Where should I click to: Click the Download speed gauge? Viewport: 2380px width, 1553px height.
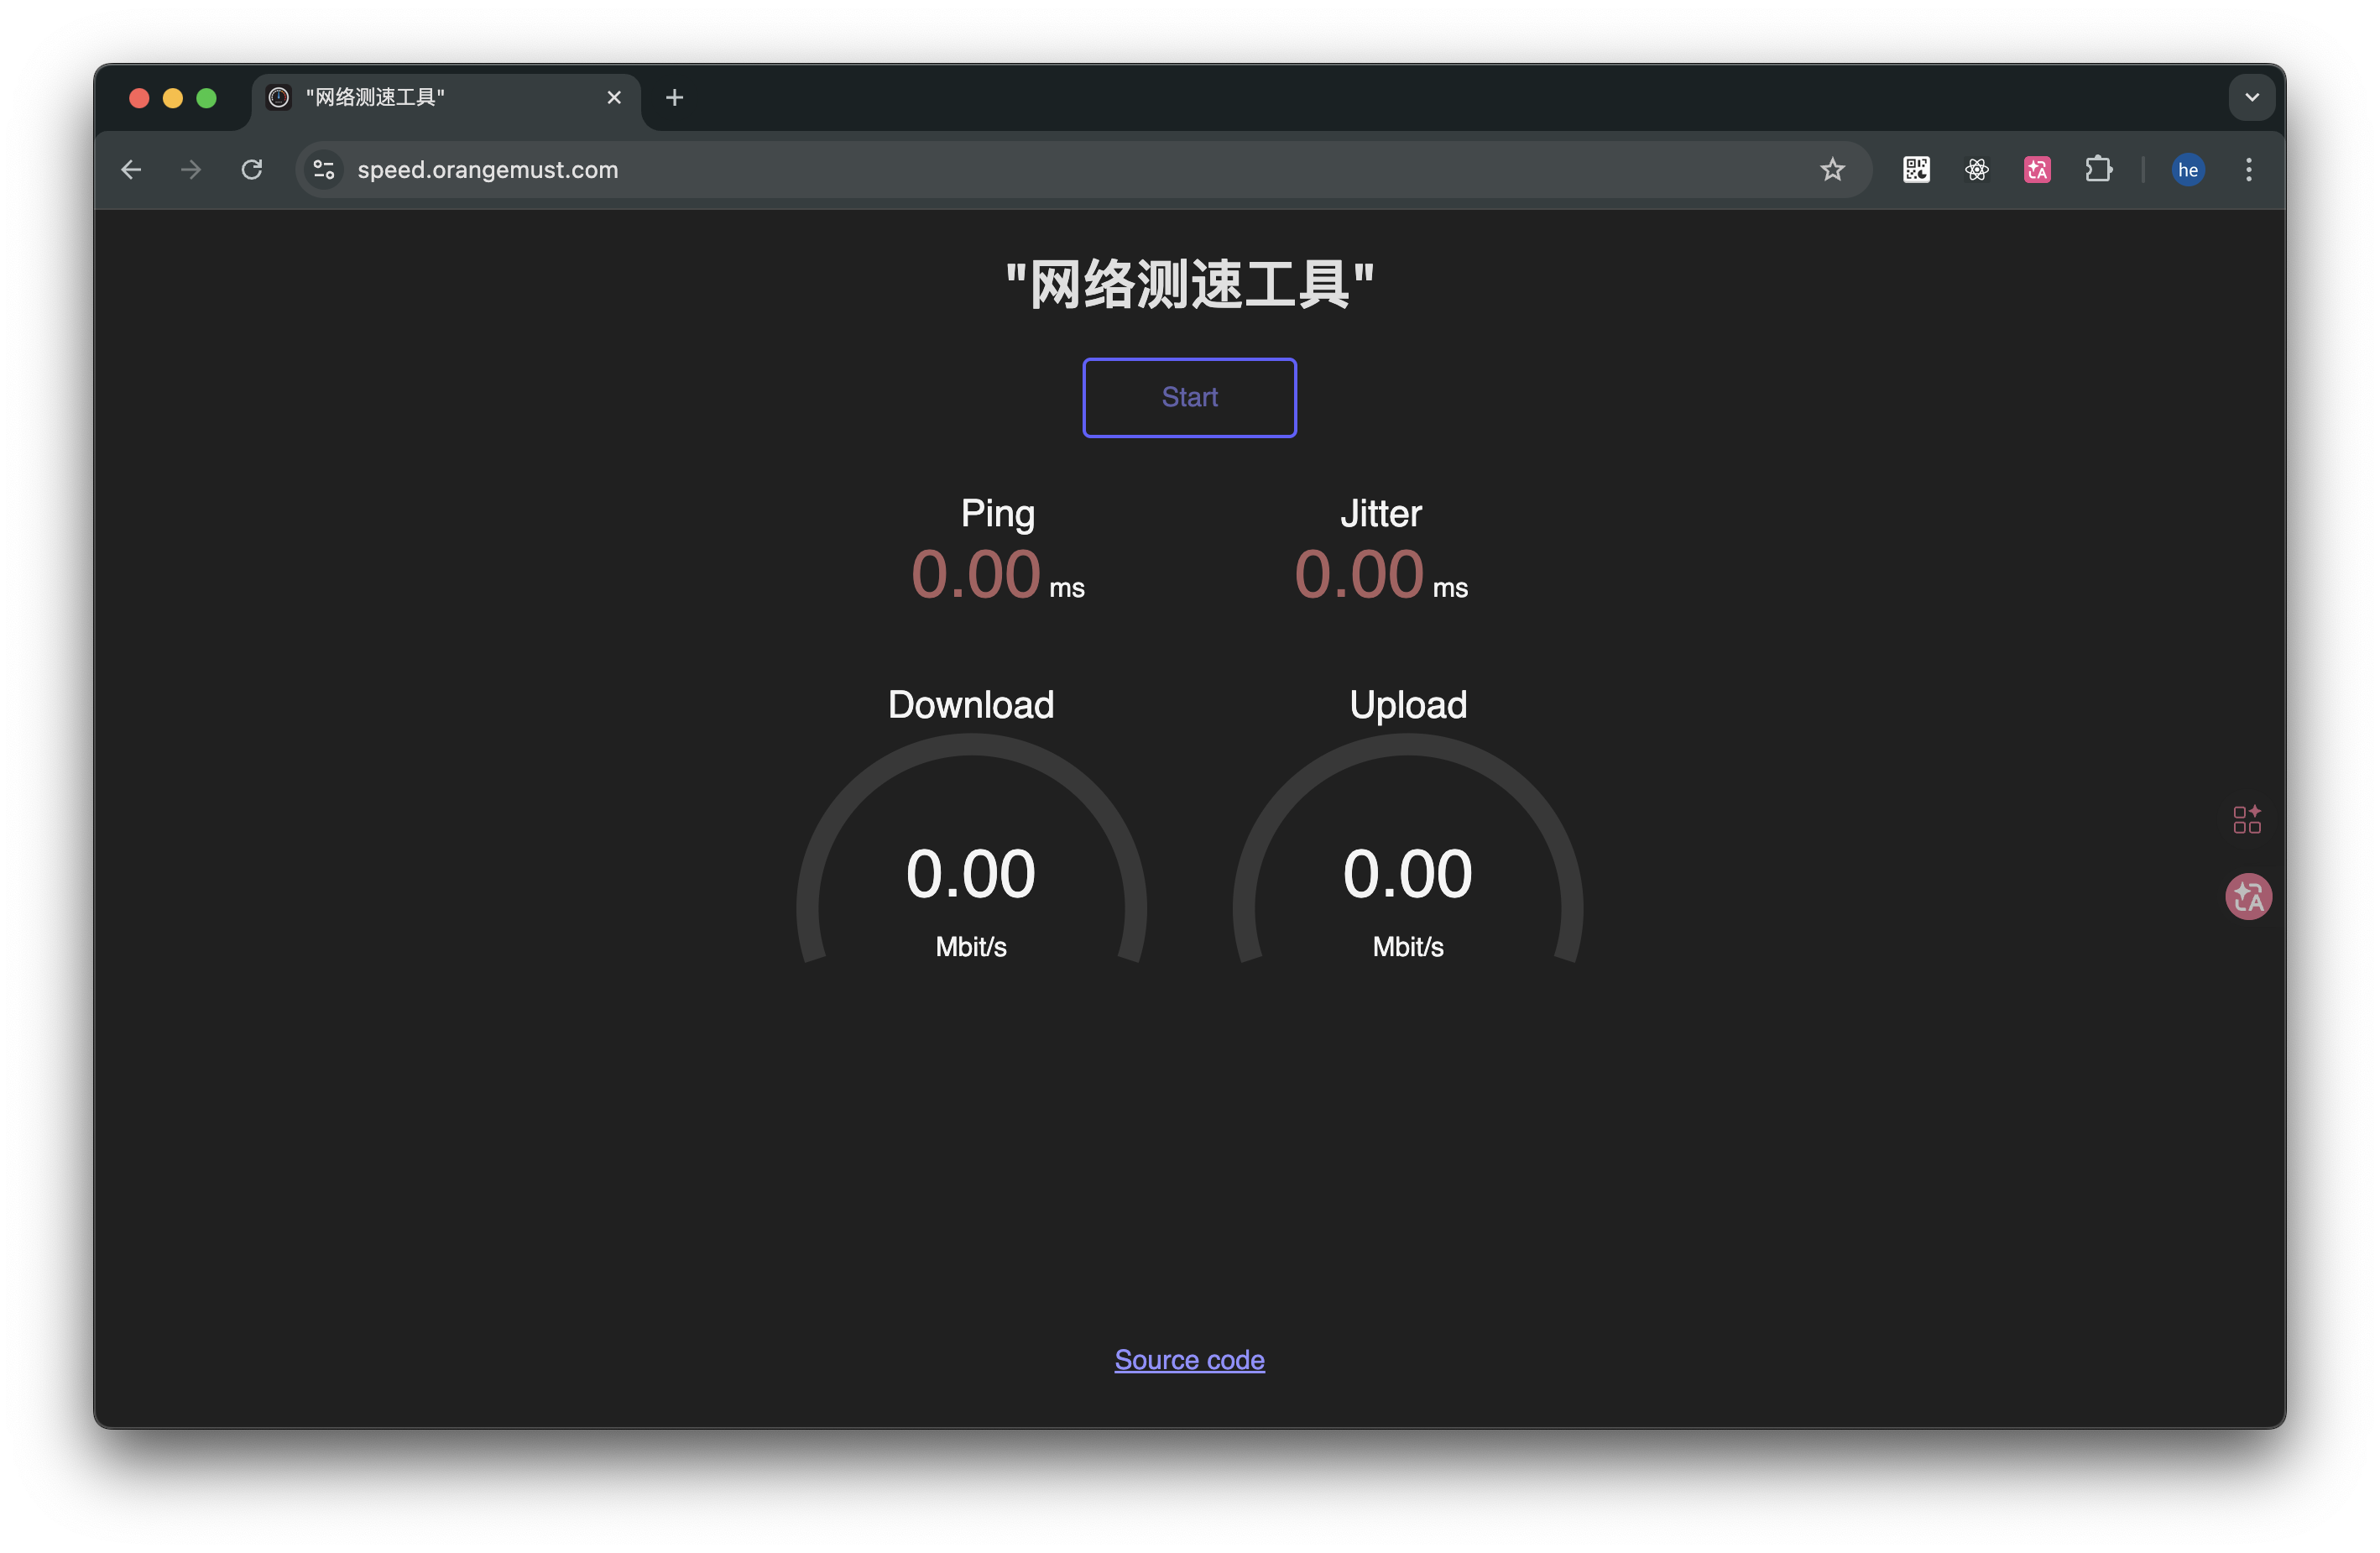[971, 872]
